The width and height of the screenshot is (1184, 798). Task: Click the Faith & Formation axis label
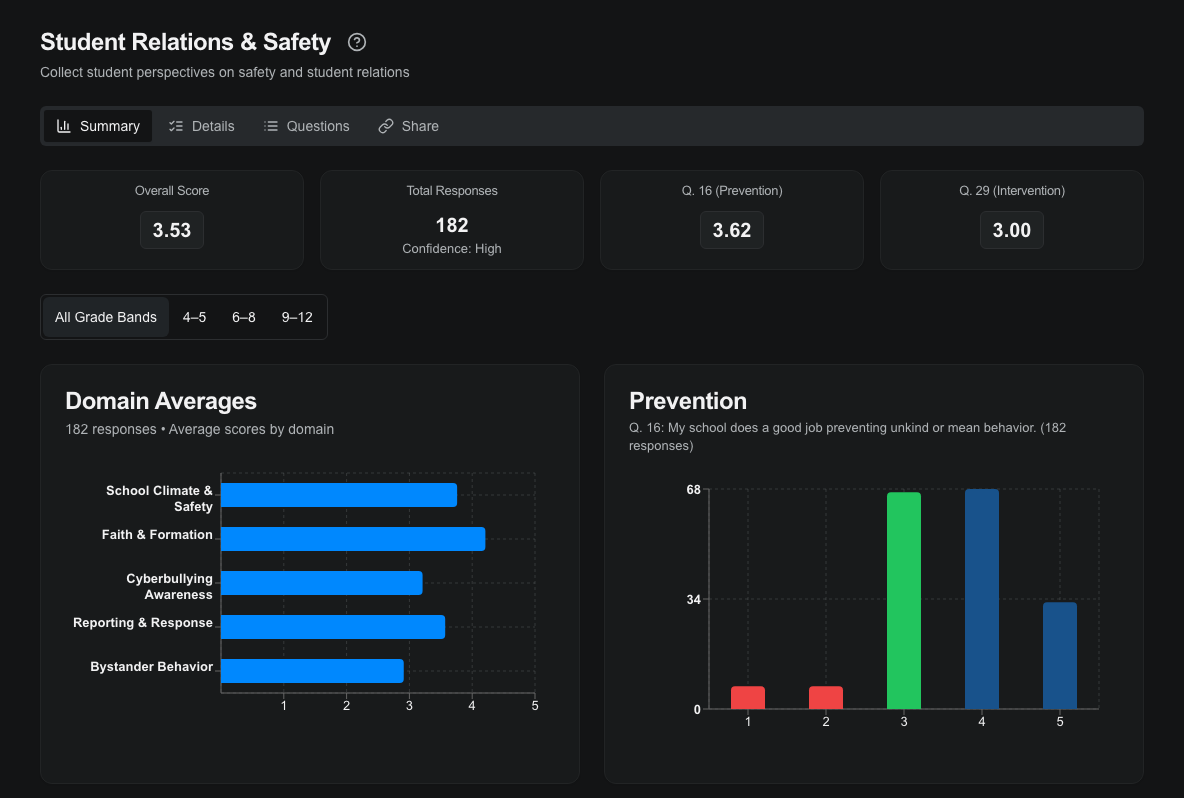pos(157,535)
